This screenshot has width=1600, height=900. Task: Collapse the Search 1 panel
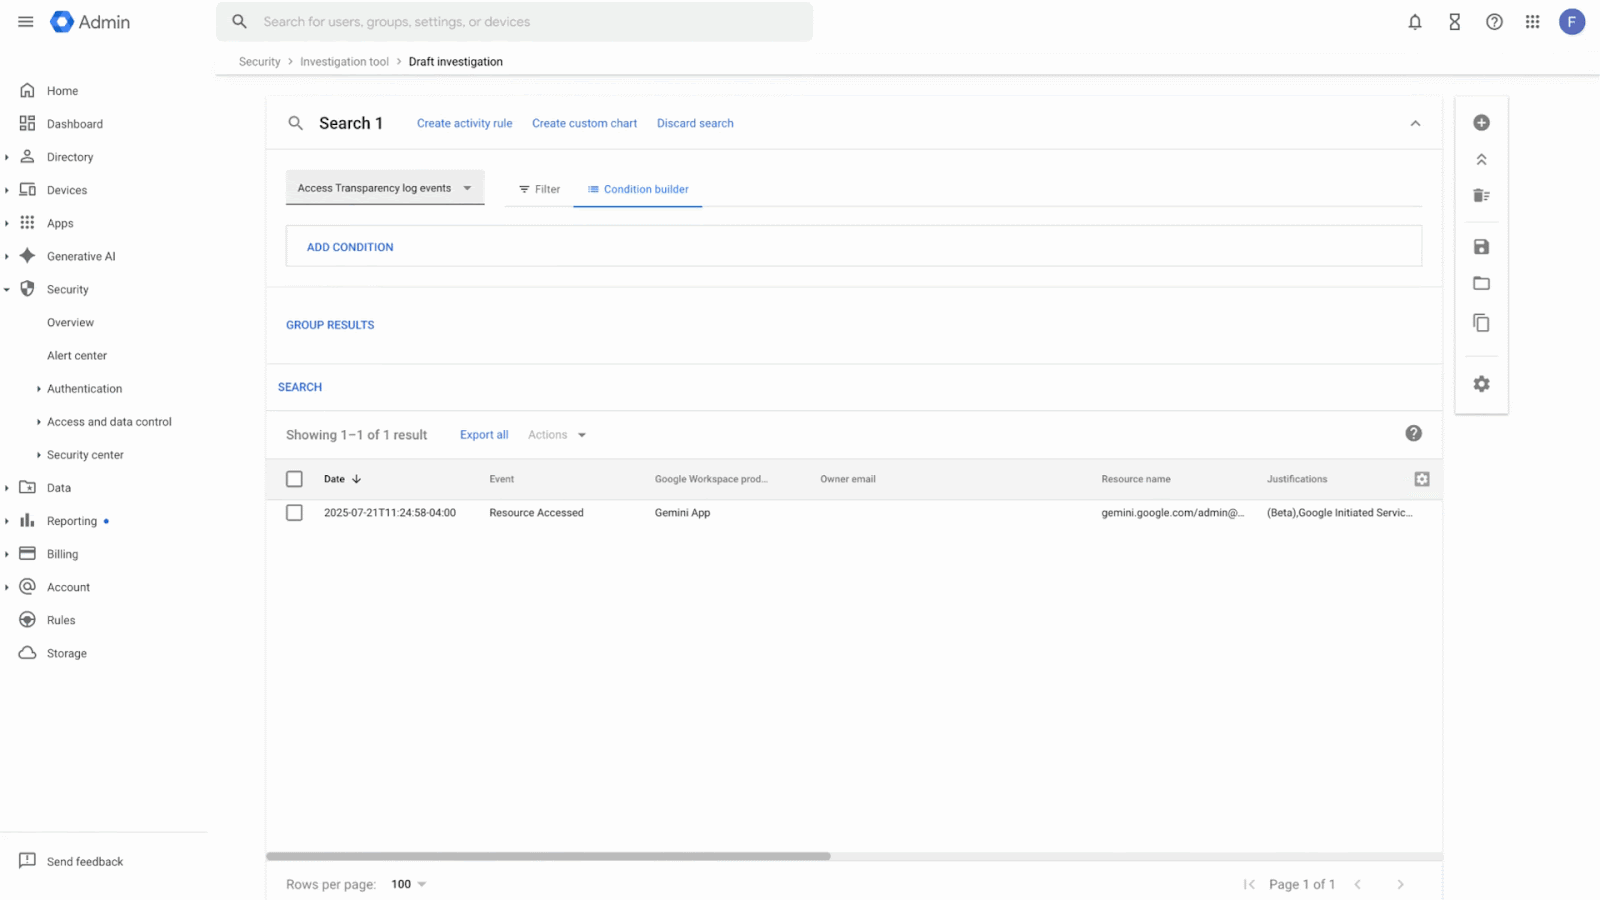[x=1415, y=124]
